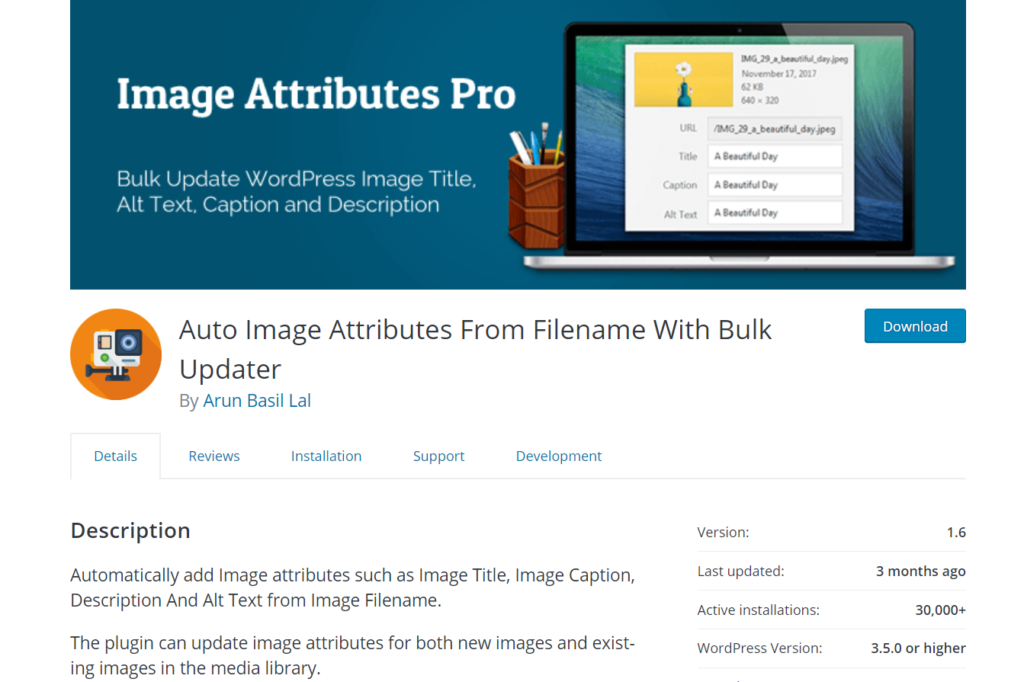Go to the Support tab
Image resolution: width=1024 pixels, height=682 pixels.
tap(438, 456)
